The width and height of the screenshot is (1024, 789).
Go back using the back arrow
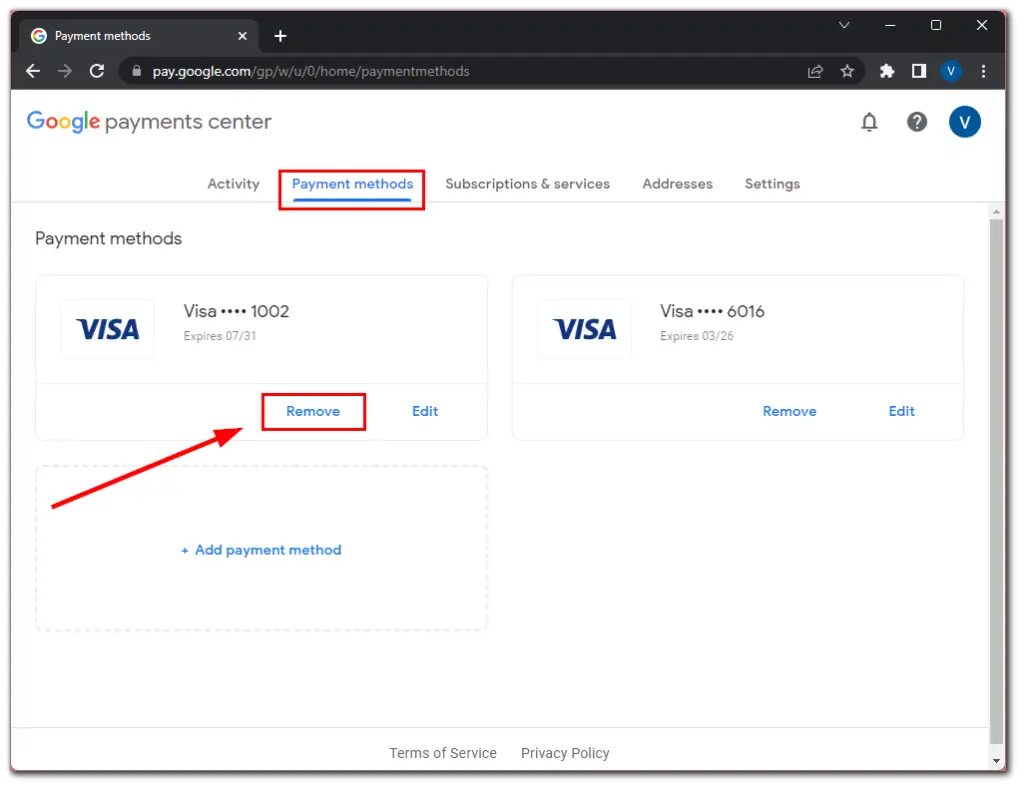(33, 71)
